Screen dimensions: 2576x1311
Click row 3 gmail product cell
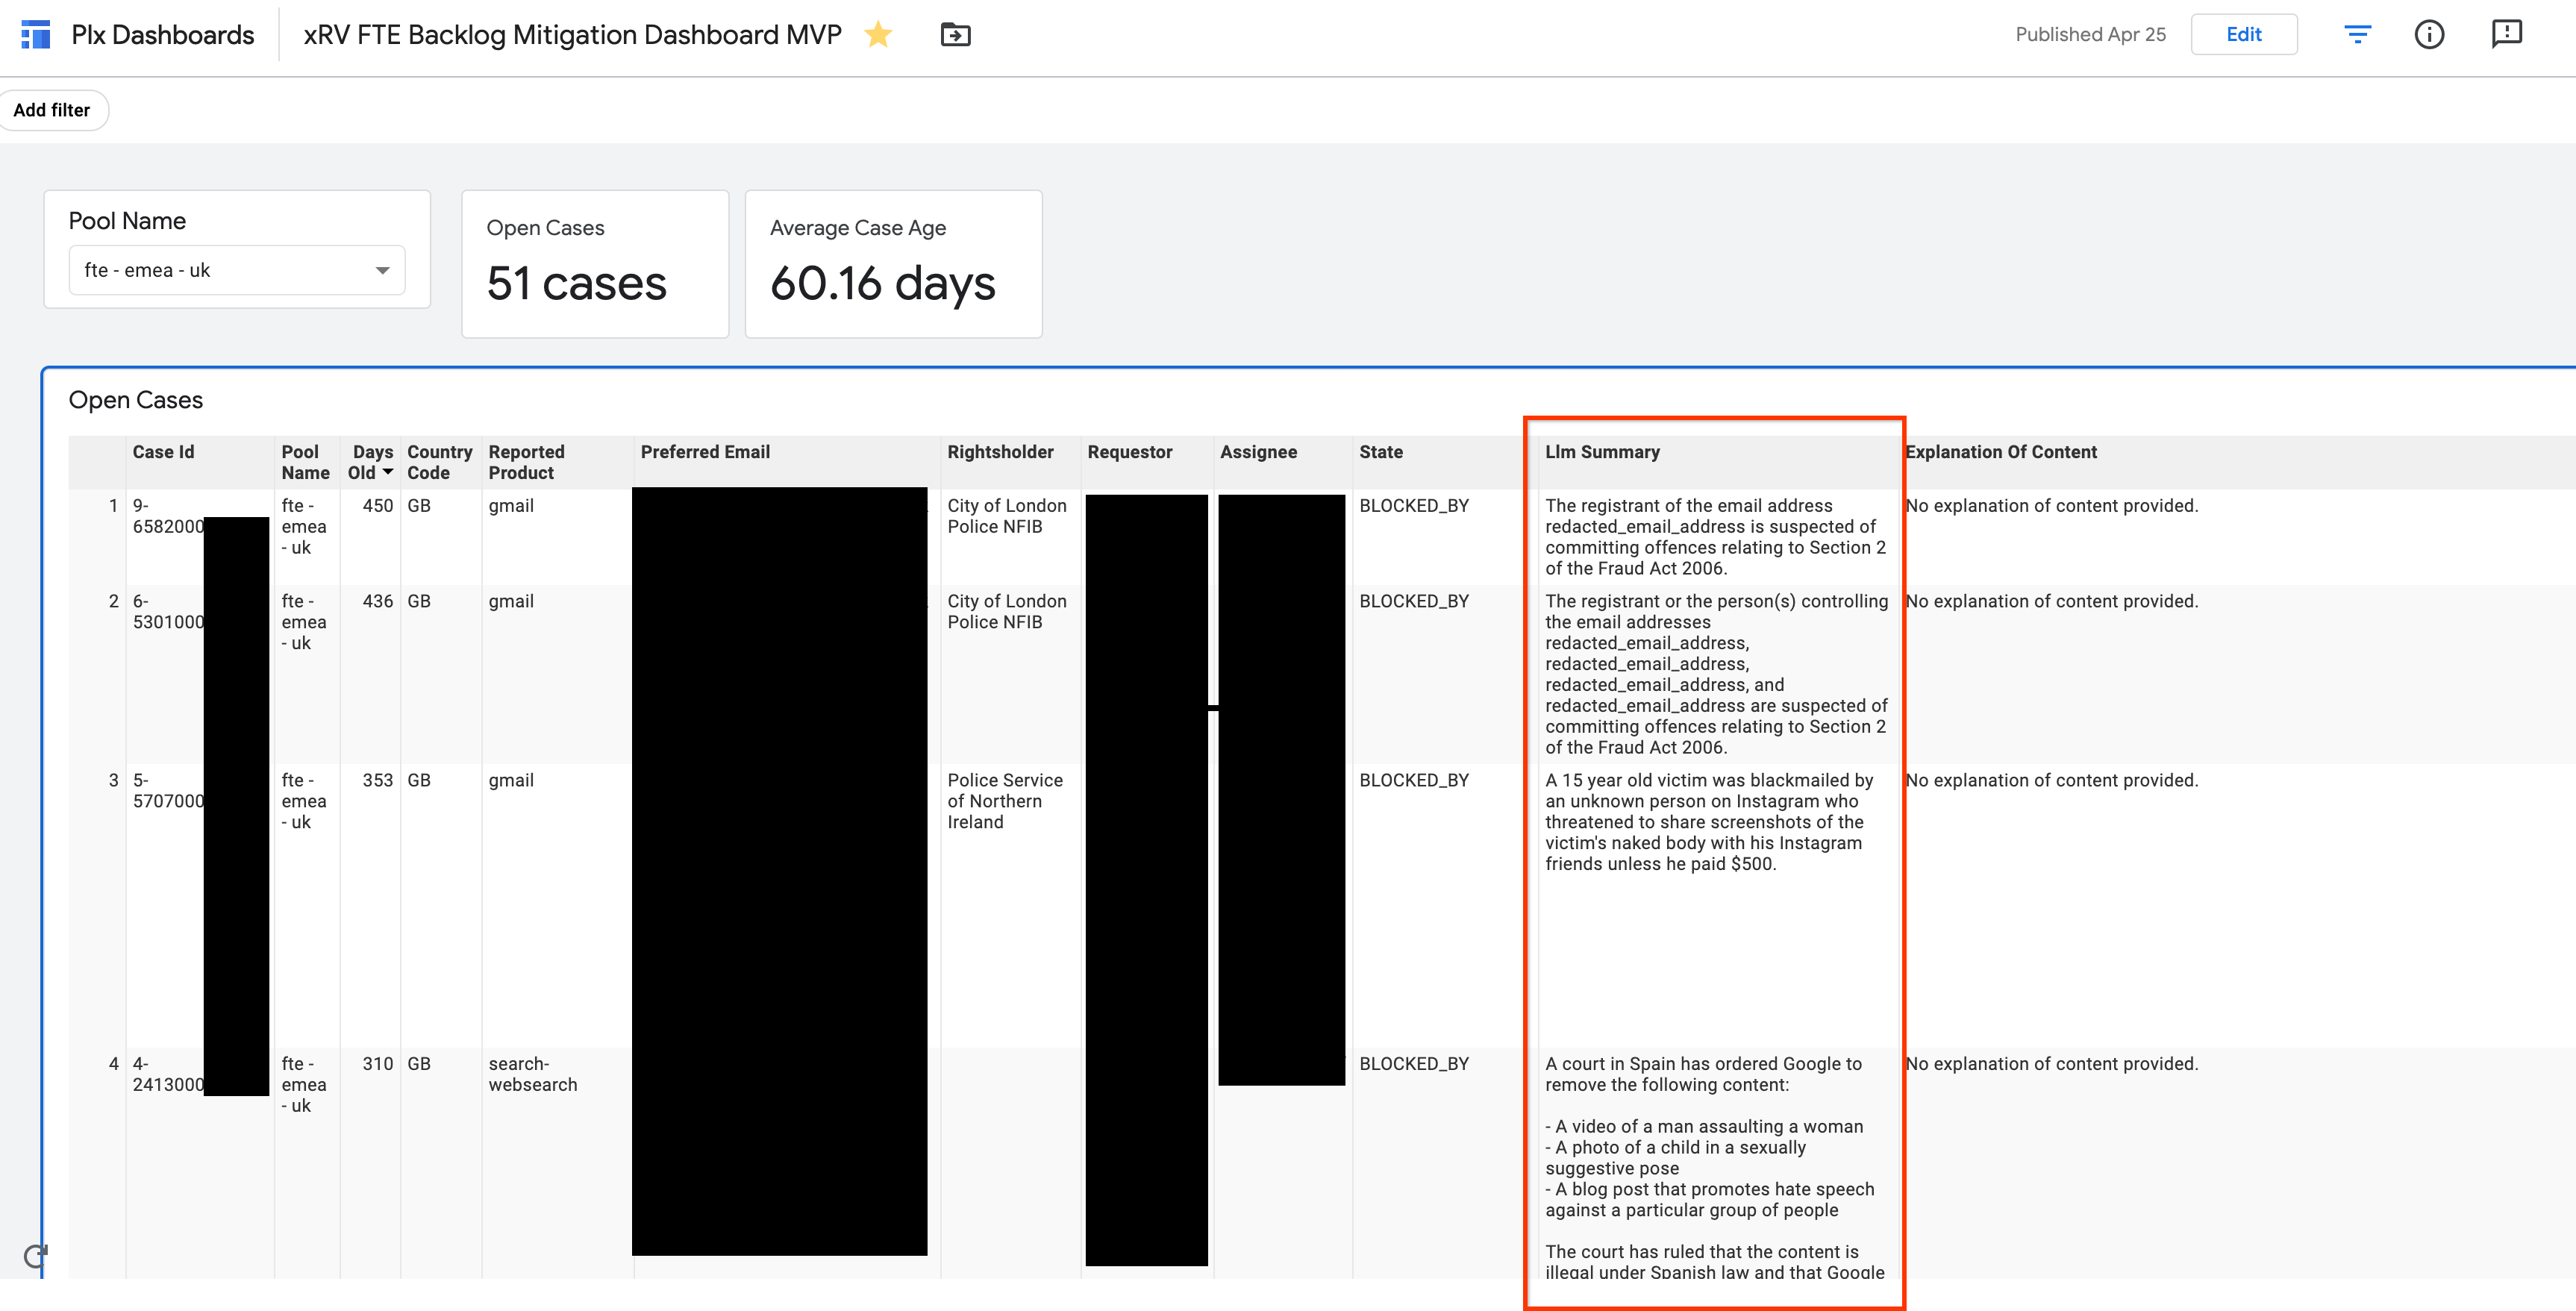pos(511,780)
